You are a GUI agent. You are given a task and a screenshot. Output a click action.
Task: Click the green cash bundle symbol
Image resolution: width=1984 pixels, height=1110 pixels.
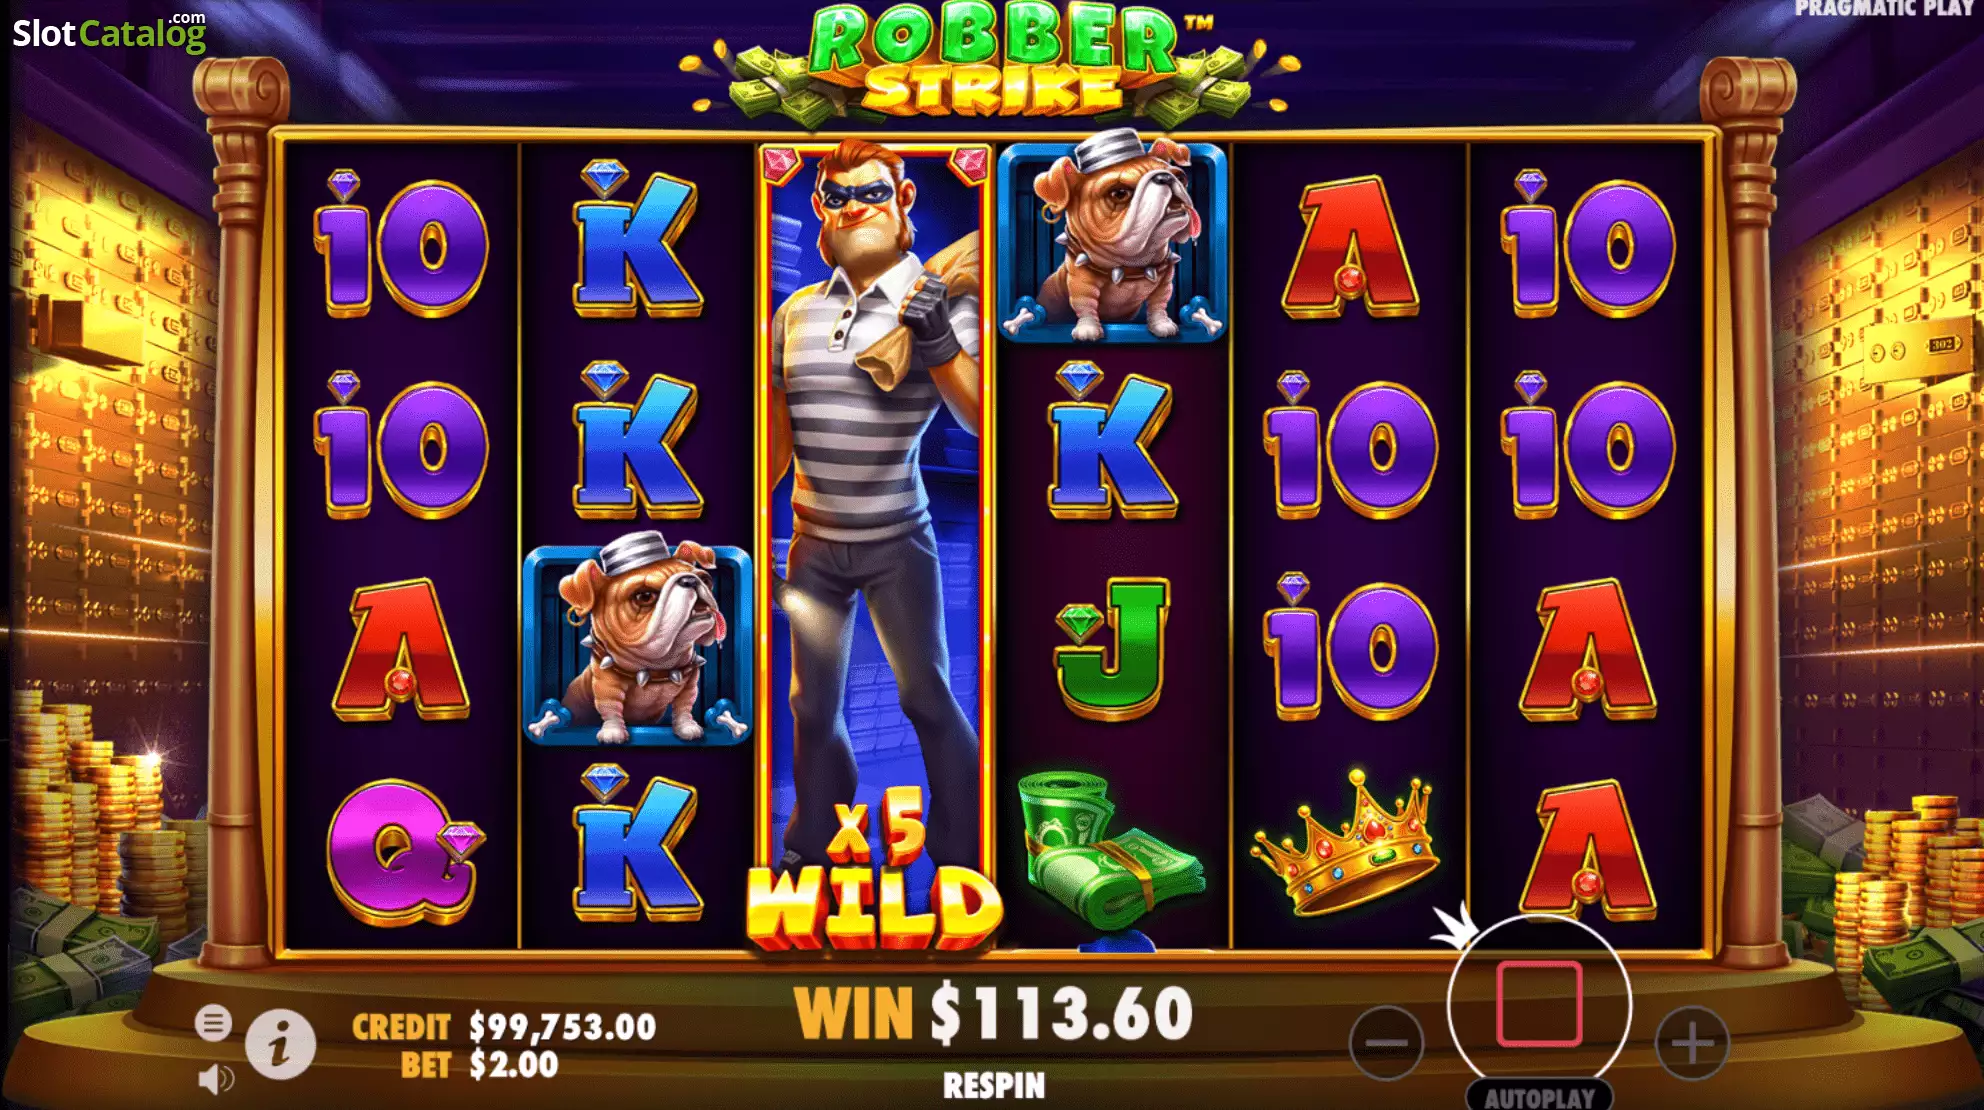[x=1108, y=849]
